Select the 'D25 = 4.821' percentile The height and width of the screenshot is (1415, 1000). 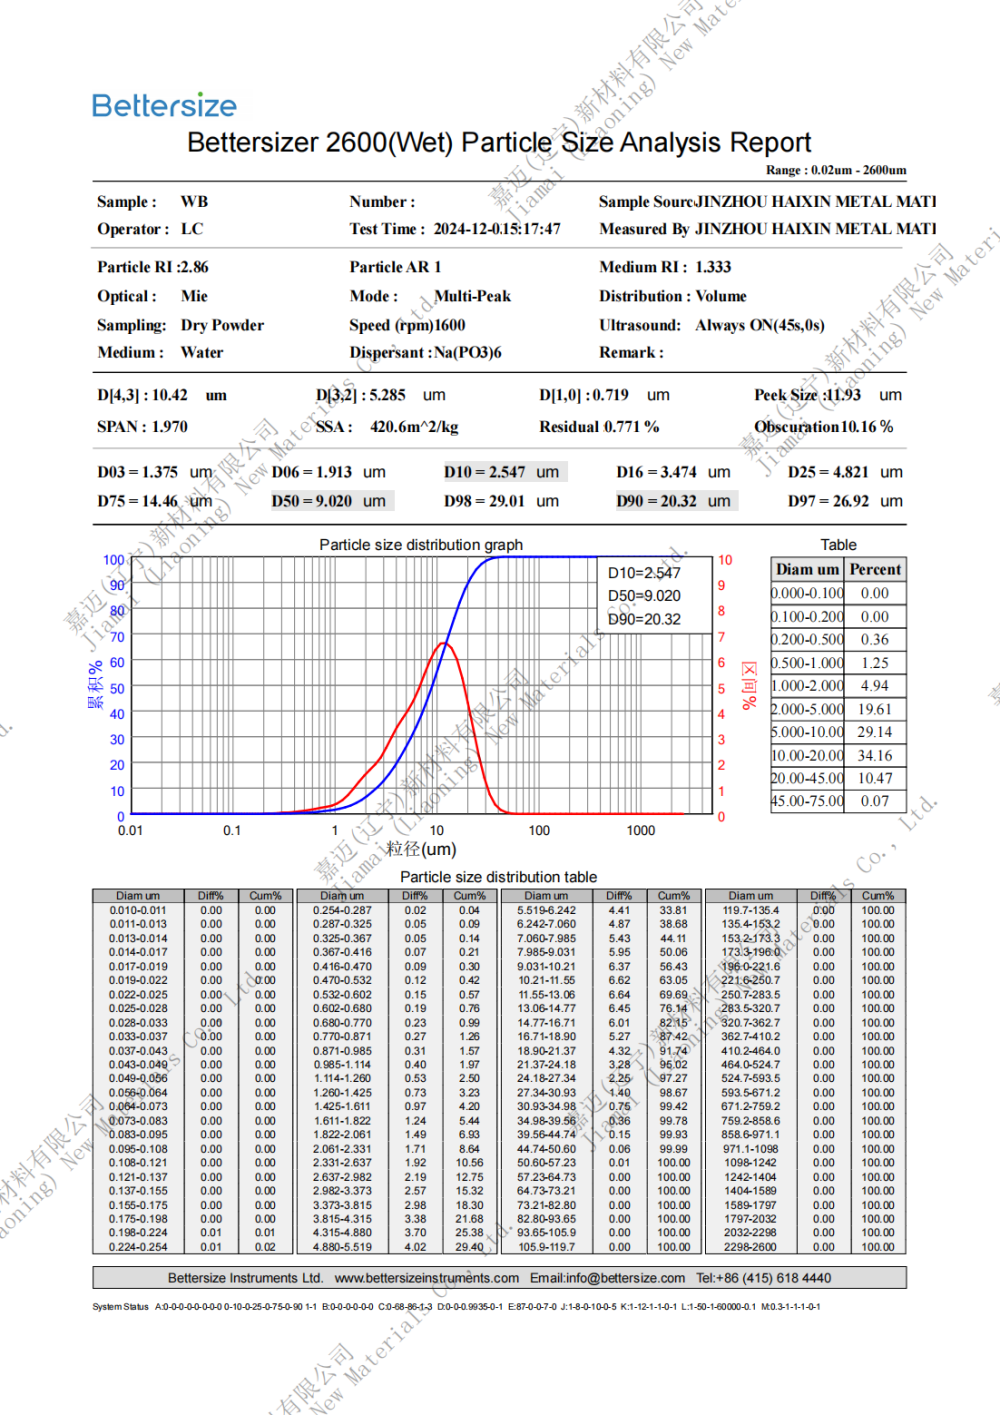828,472
